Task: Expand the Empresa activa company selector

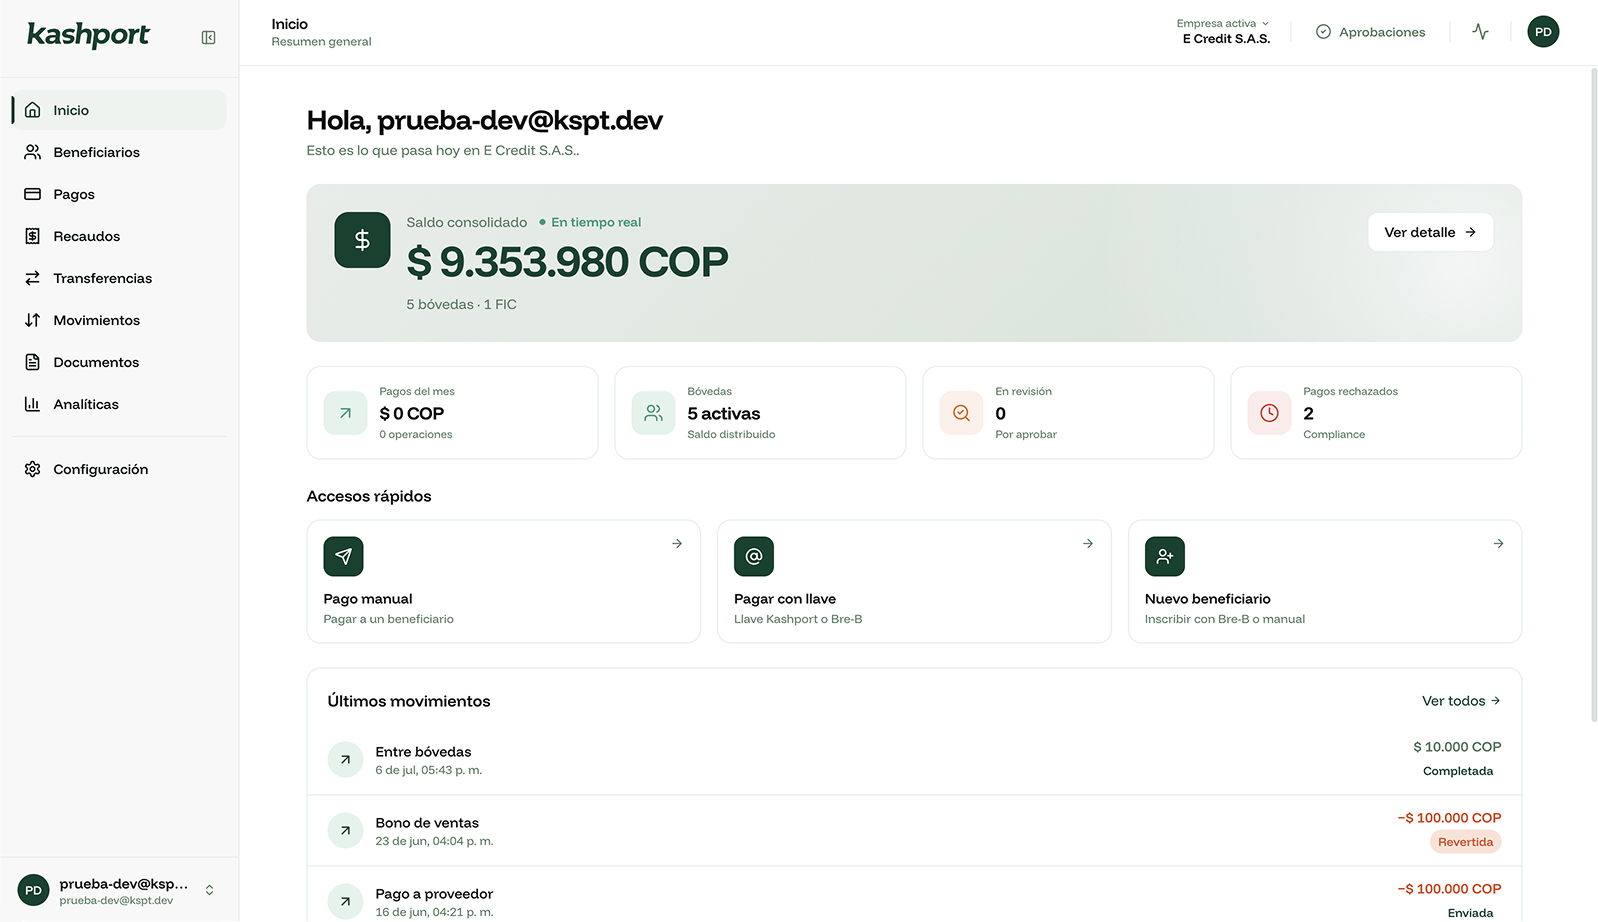Action: (x=1225, y=31)
